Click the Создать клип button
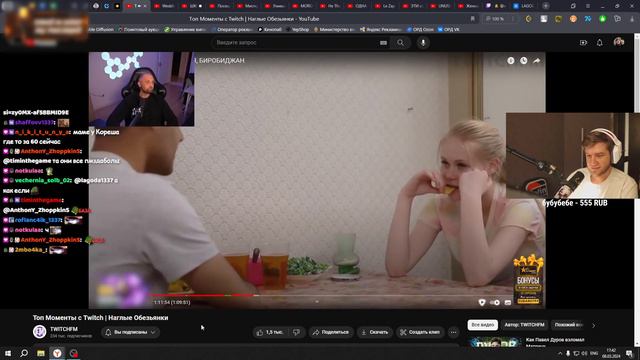 [x=420, y=332]
